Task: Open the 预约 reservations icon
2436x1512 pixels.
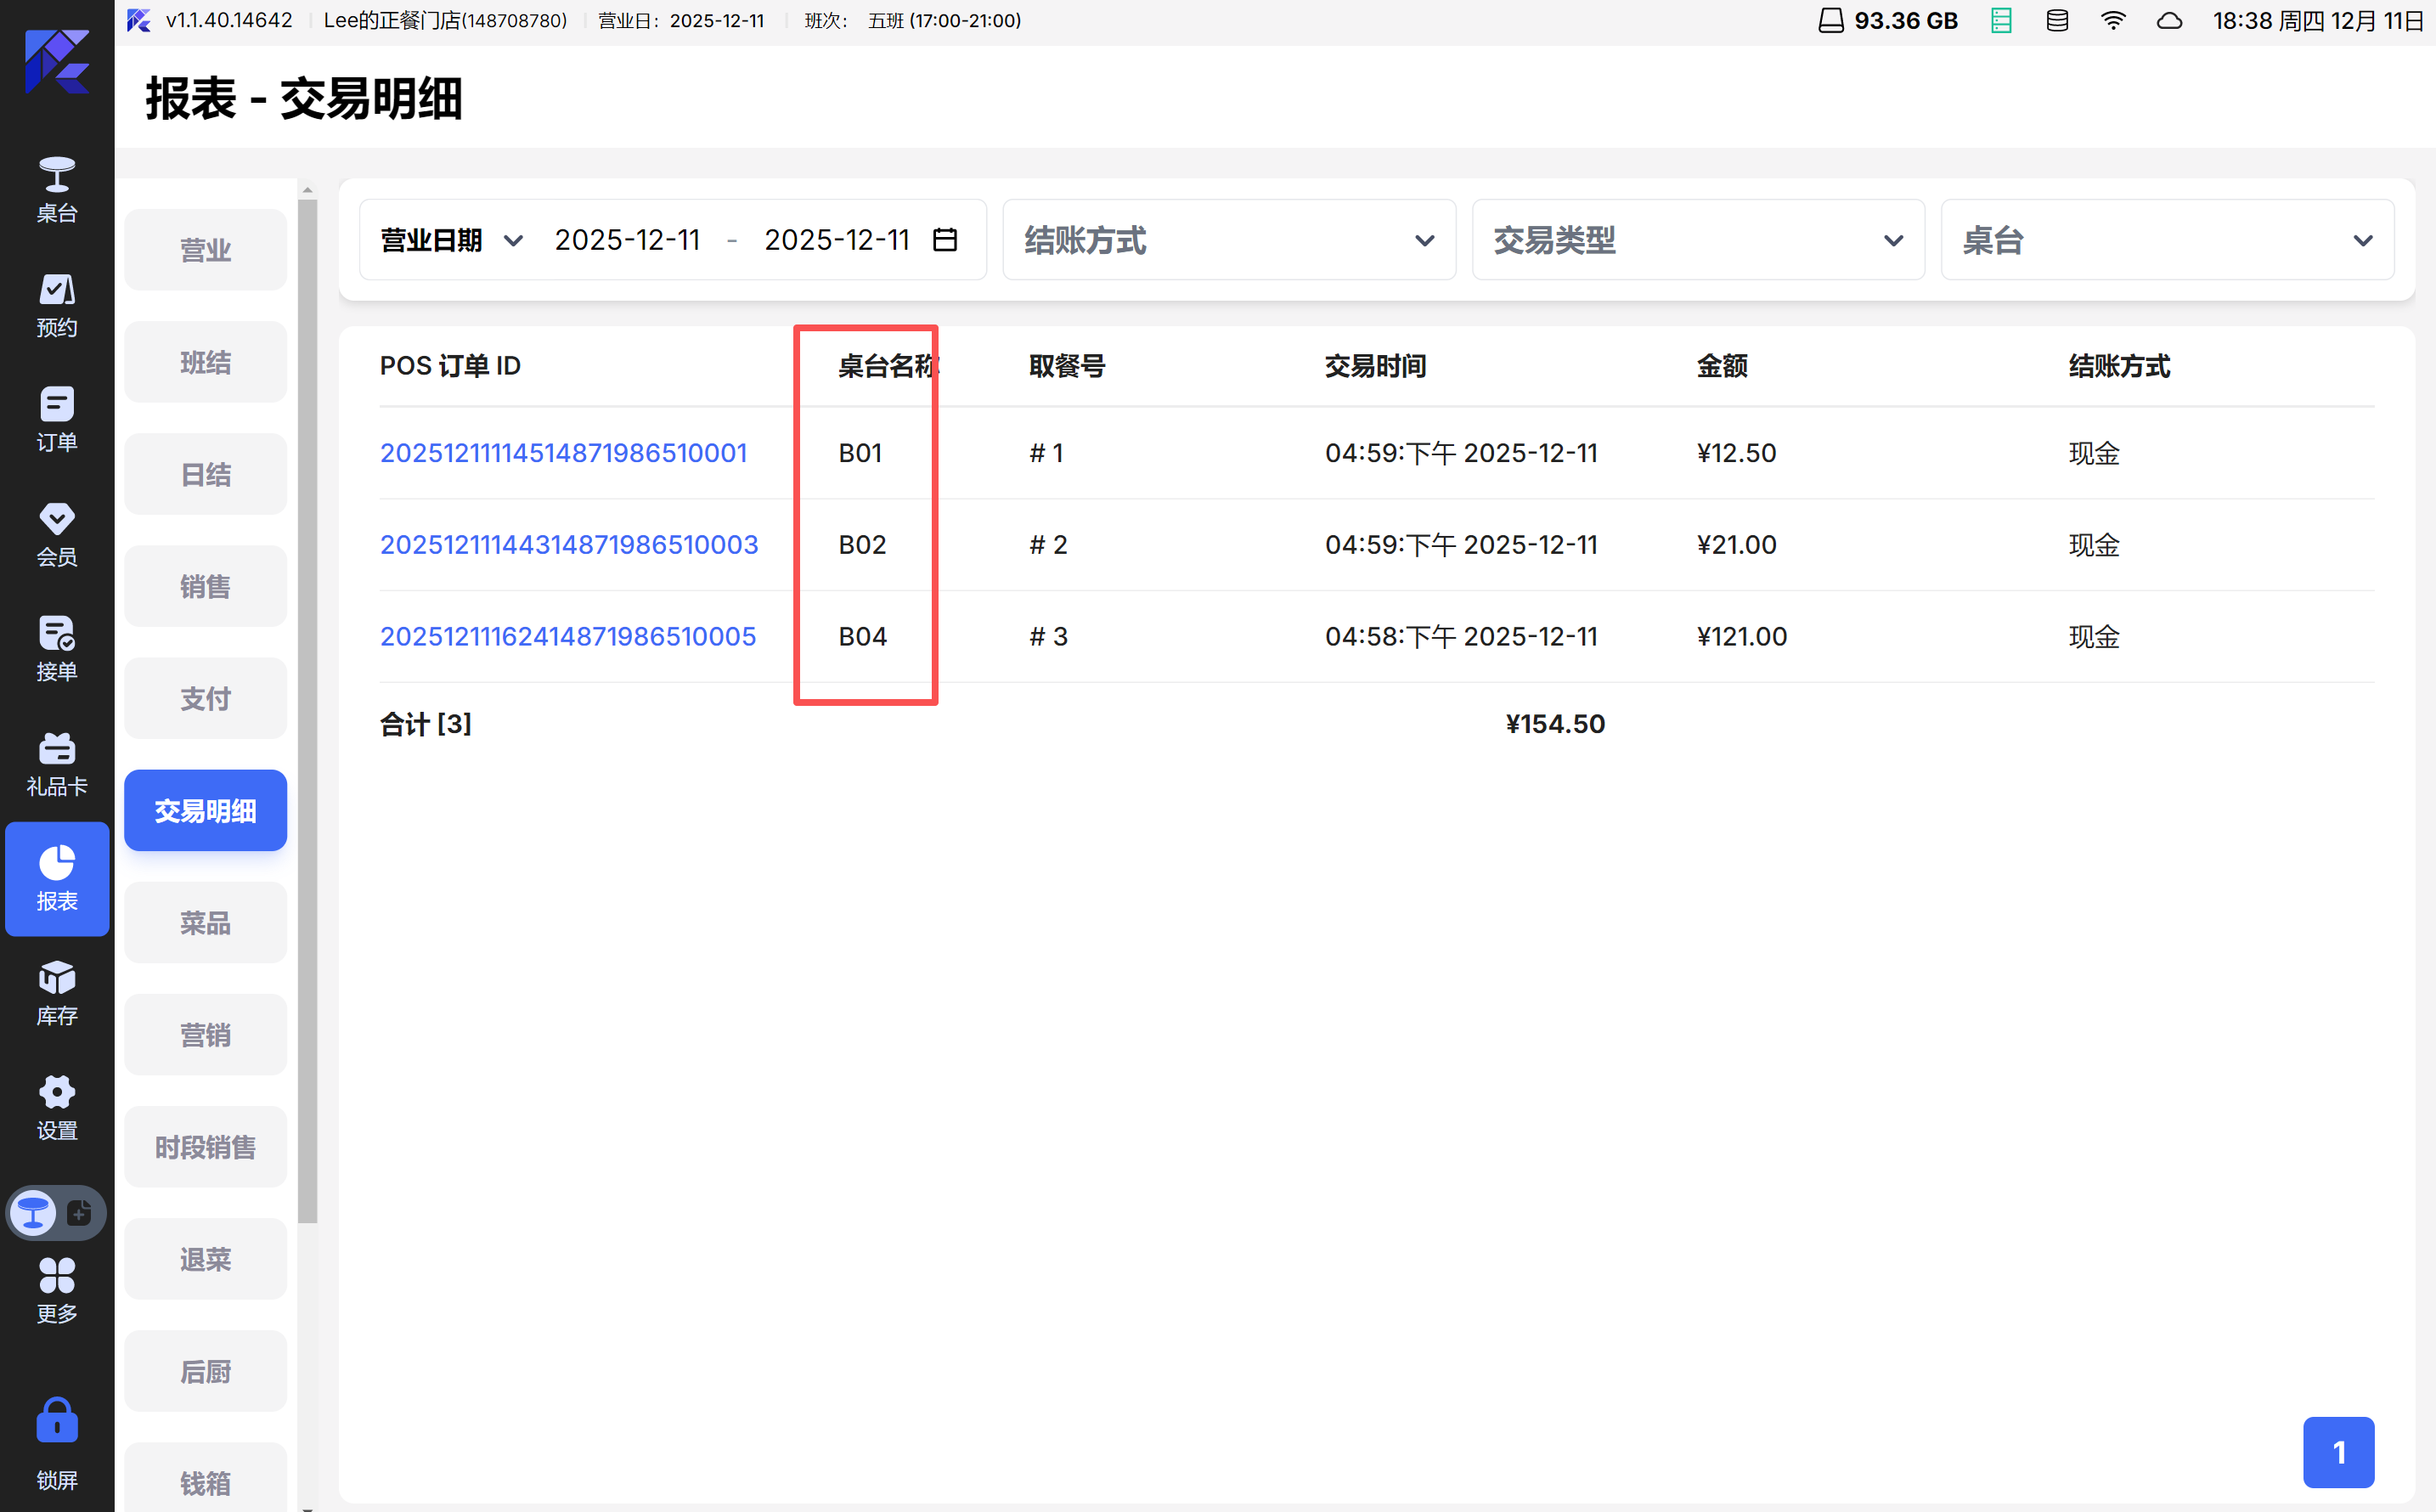Action: pyautogui.click(x=57, y=304)
